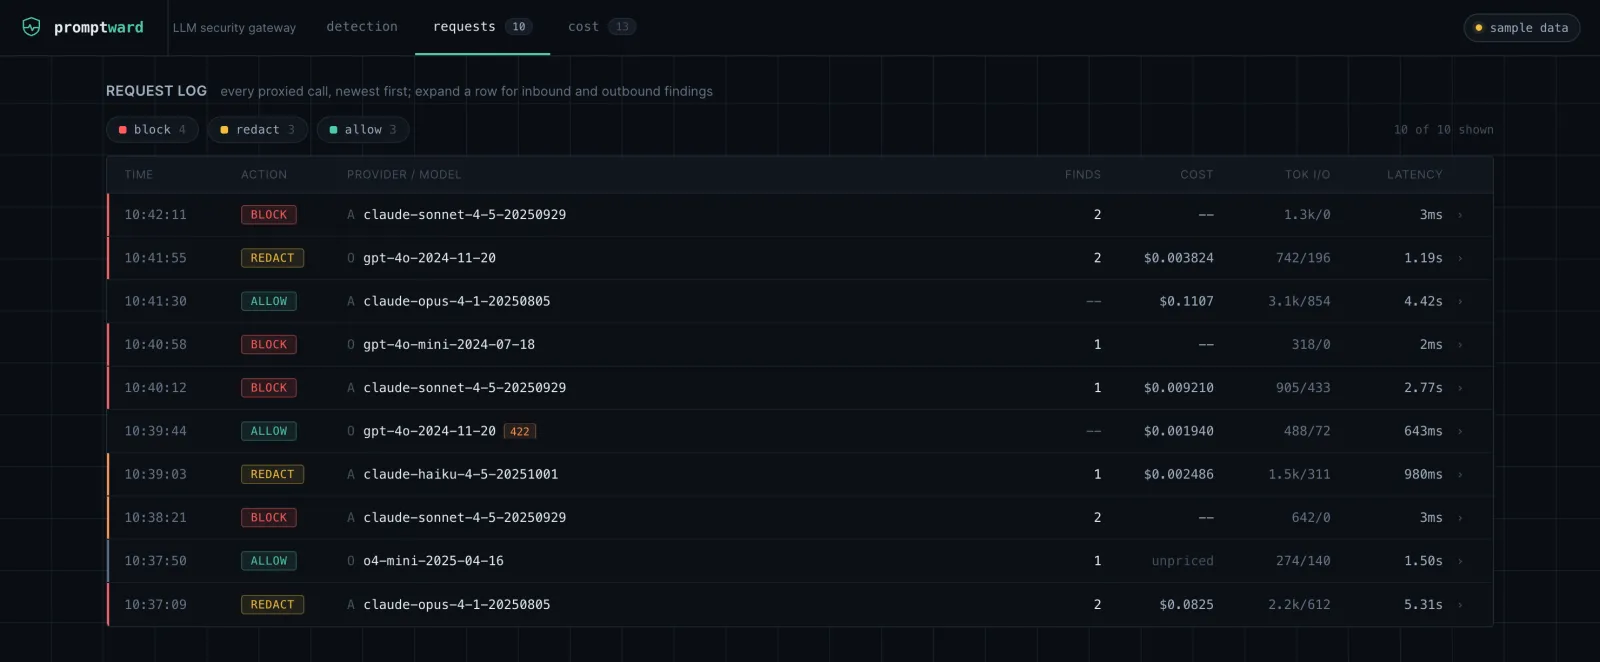Click token count 1.5k/311
Image resolution: width=1600 pixels, height=662 pixels.
pos(1299,475)
